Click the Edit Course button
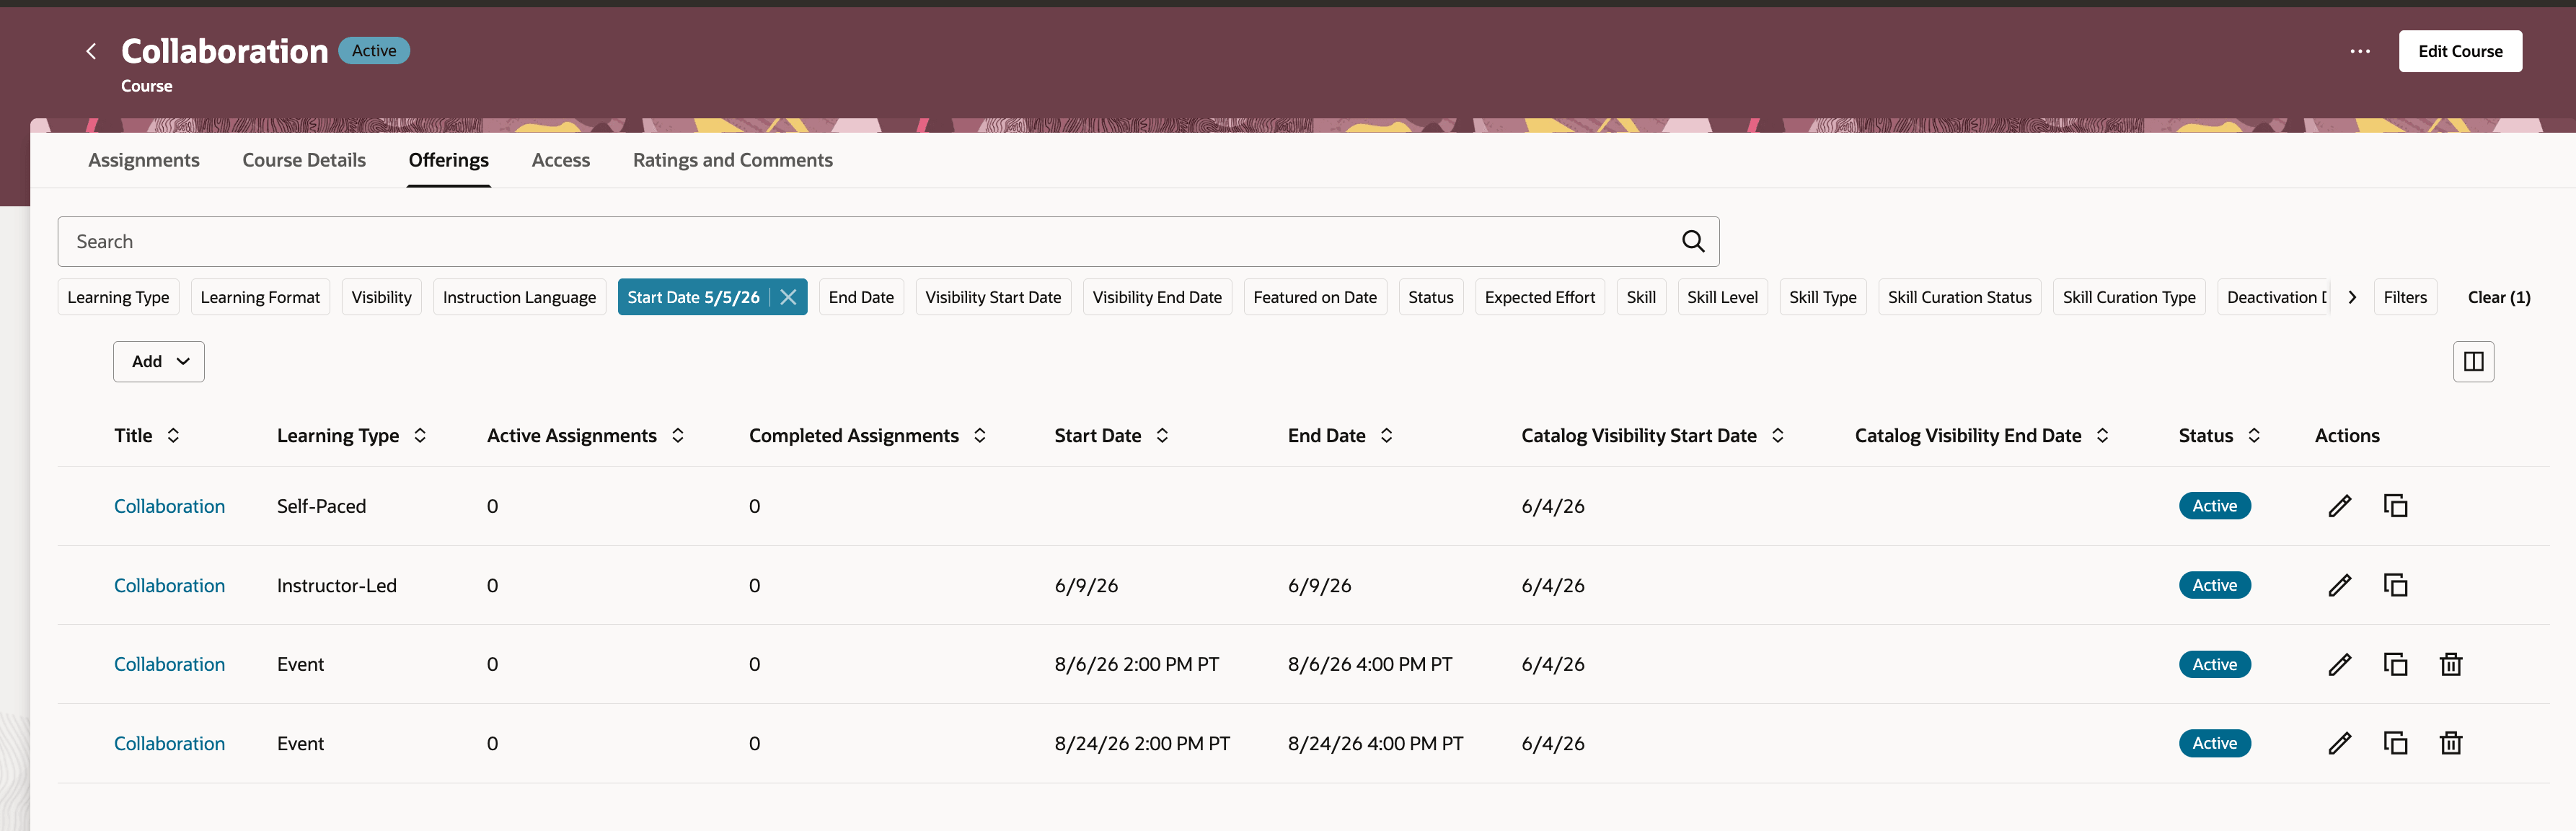This screenshot has width=2576, height=831. click(2460, 51)
